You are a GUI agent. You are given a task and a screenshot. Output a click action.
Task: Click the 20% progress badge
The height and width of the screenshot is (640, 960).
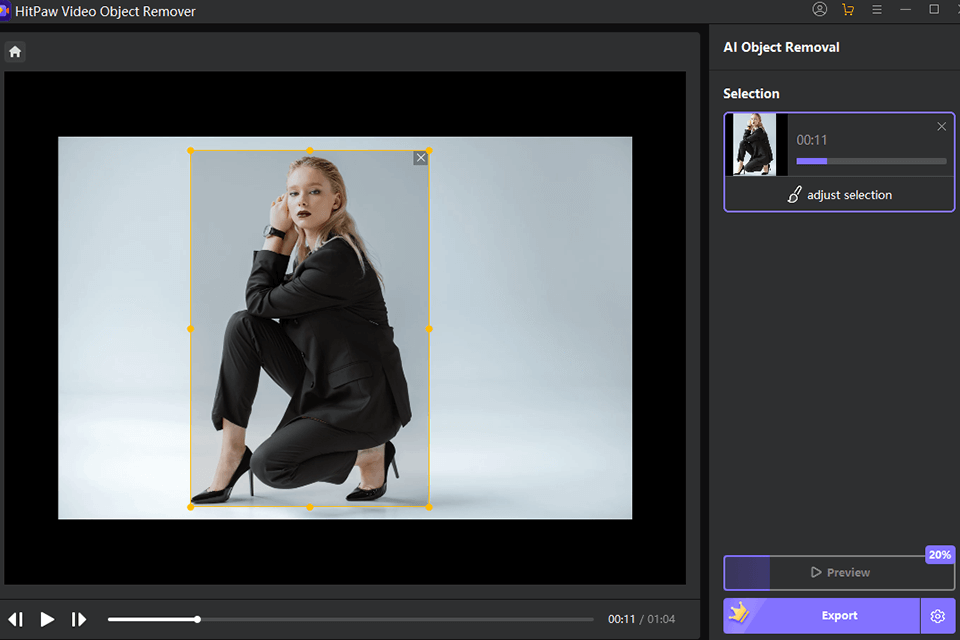coord(939,555)
